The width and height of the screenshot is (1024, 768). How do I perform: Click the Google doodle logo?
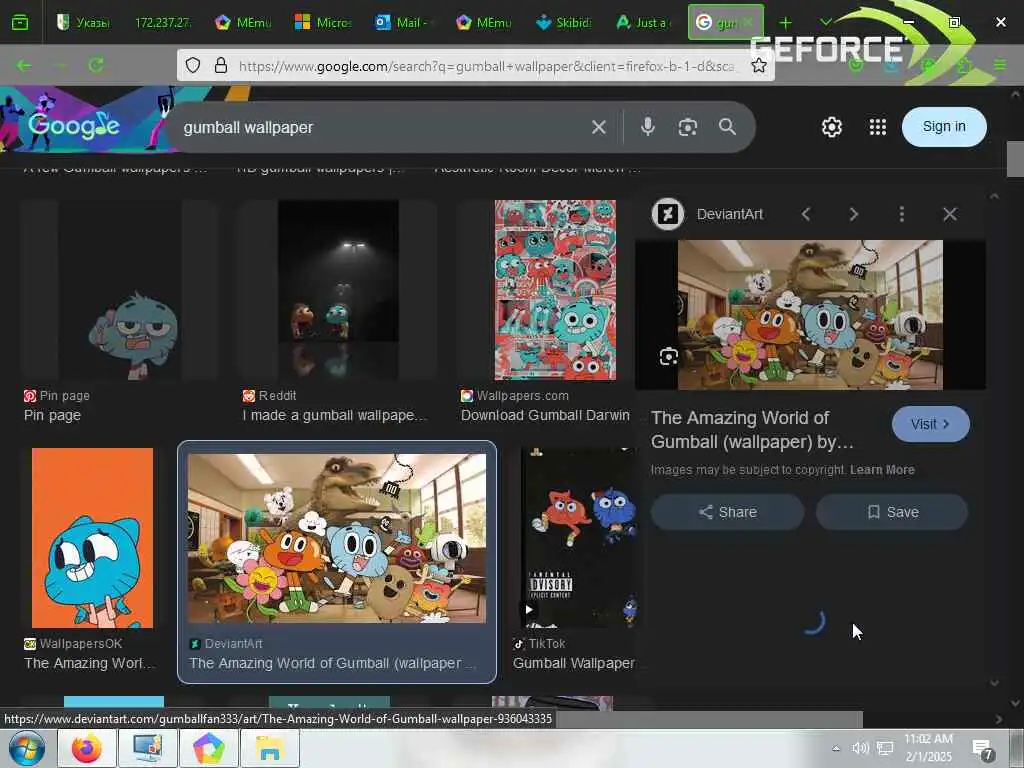73,123
